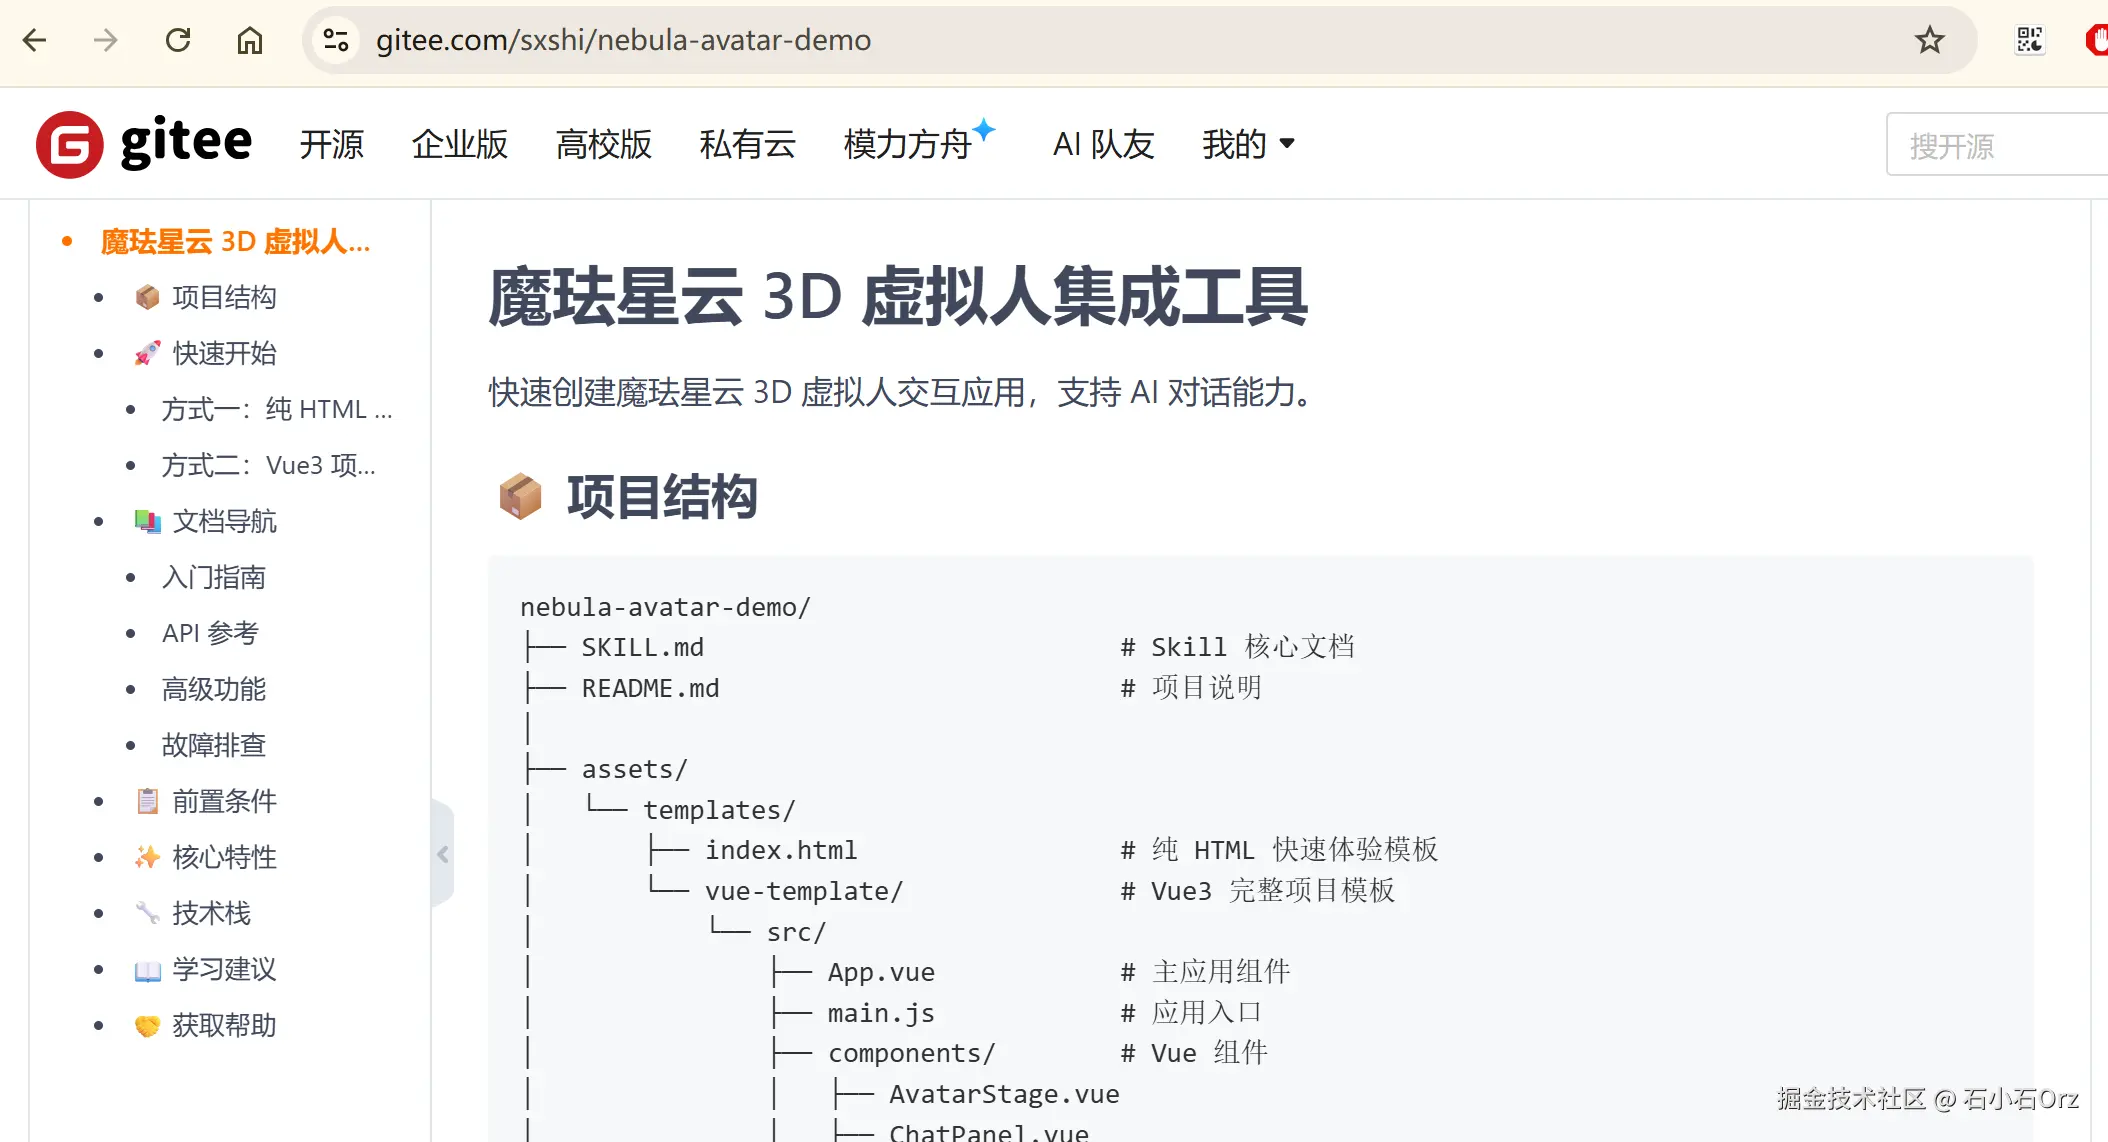This screenshot has height=1142, width=2108.
Task: Focus the address bar URL
Action: (623, 40)
